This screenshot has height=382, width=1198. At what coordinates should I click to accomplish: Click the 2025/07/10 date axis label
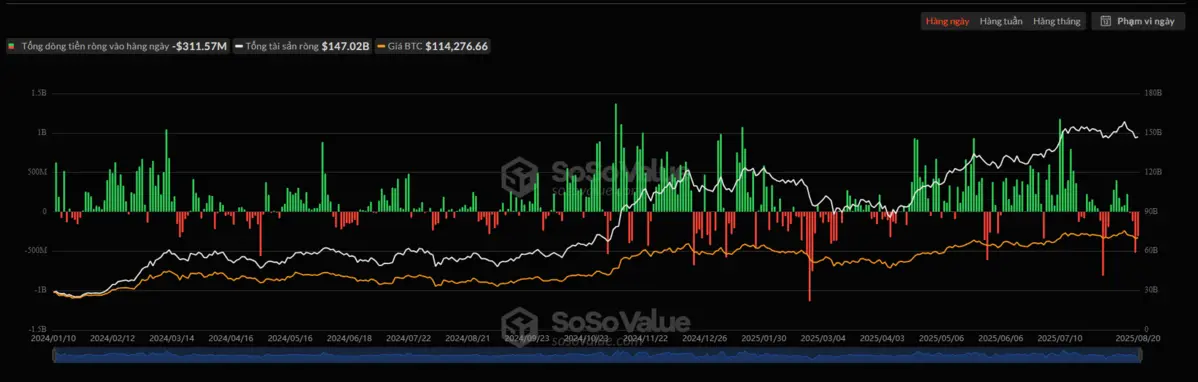tap(1059, 337)
